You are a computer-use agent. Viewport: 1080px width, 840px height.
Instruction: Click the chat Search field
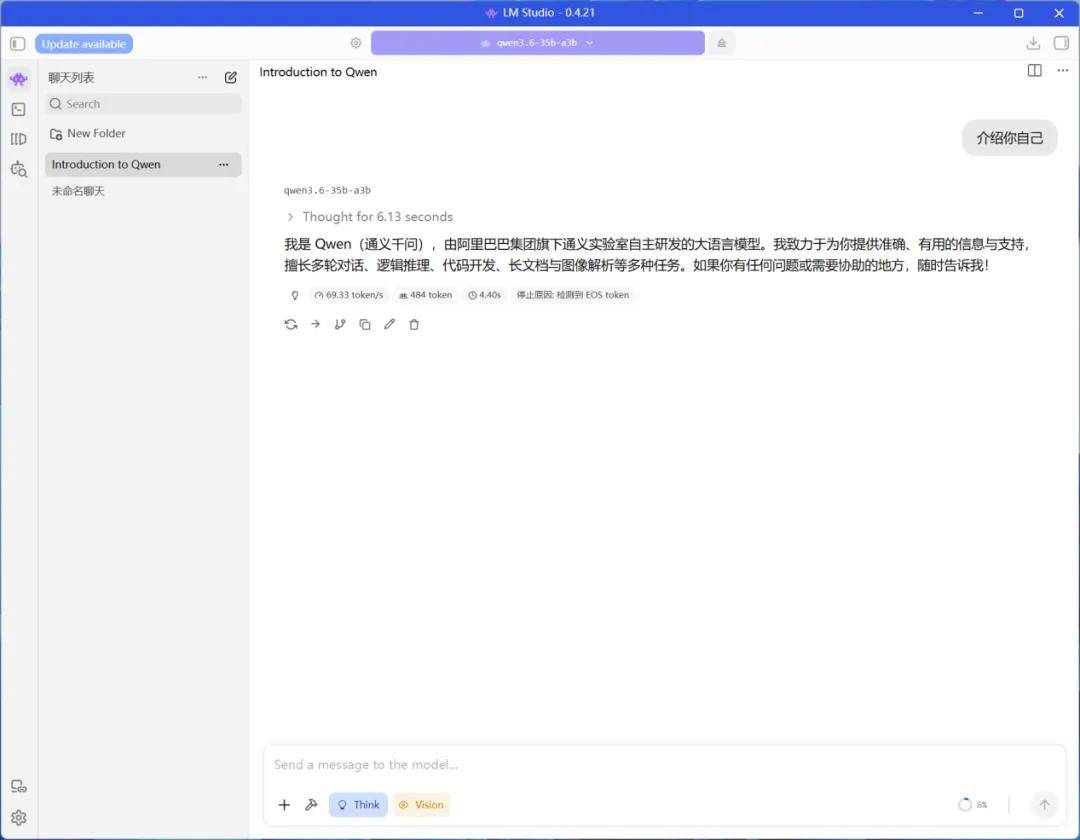(143, 104)
